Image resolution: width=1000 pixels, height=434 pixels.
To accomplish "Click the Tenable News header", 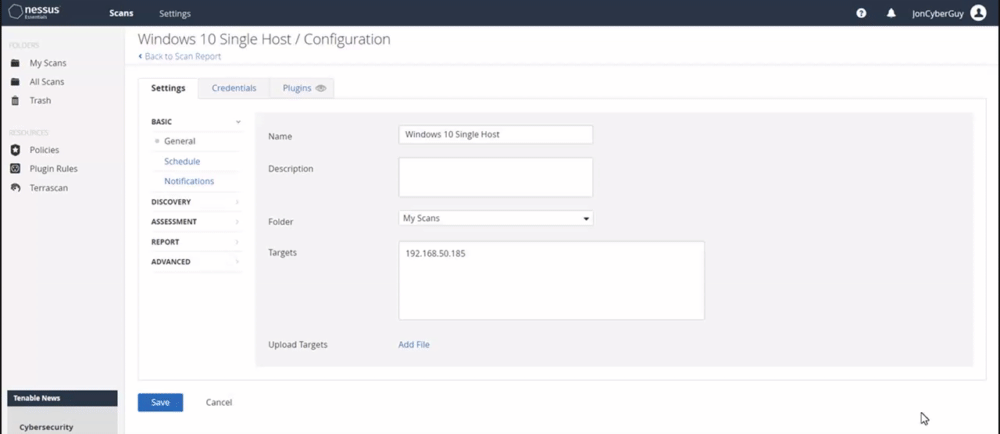I will point(62,398).
